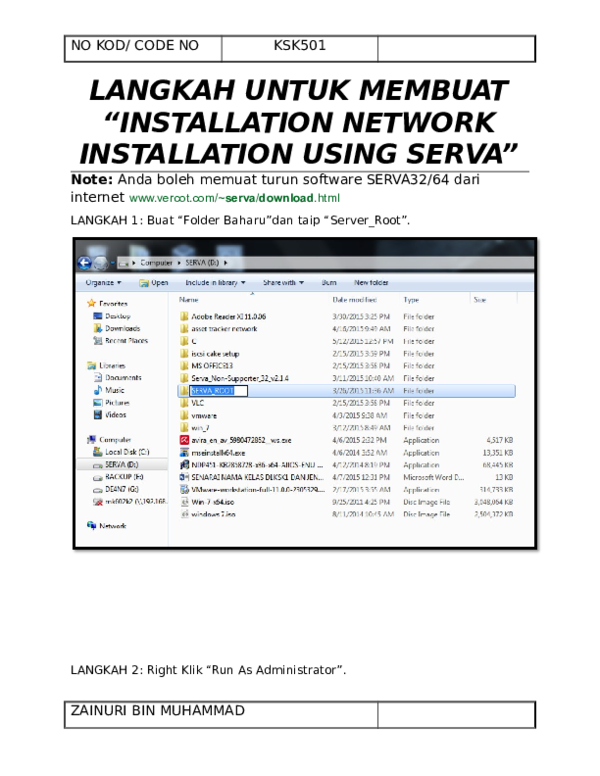Click the win_7 folder icon
The image size is (600, 776).
tap(184, 428)
